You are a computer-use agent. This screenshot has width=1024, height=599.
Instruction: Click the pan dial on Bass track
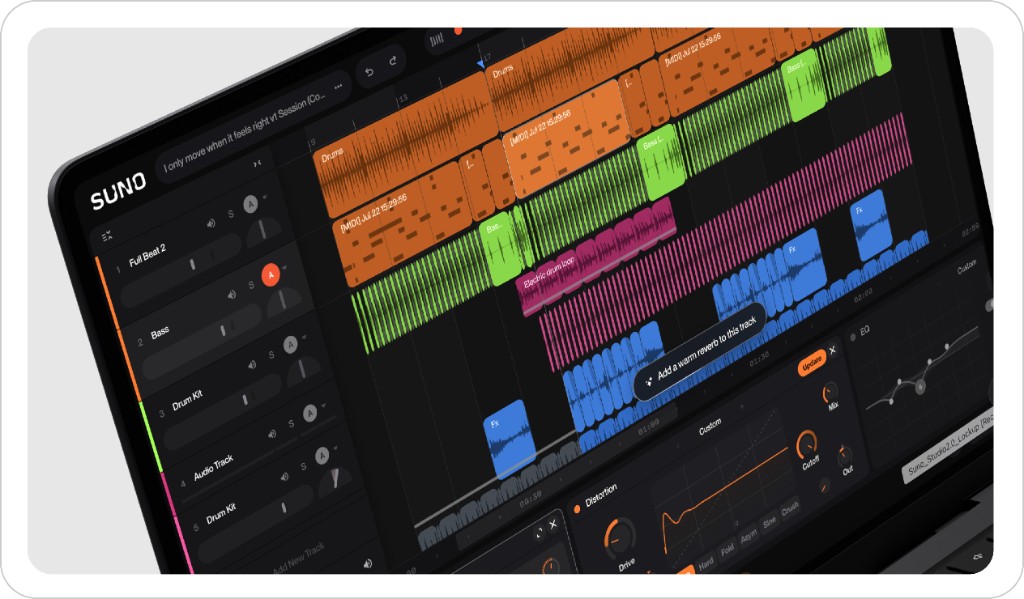pyautogui.click(x=282, y=302)
